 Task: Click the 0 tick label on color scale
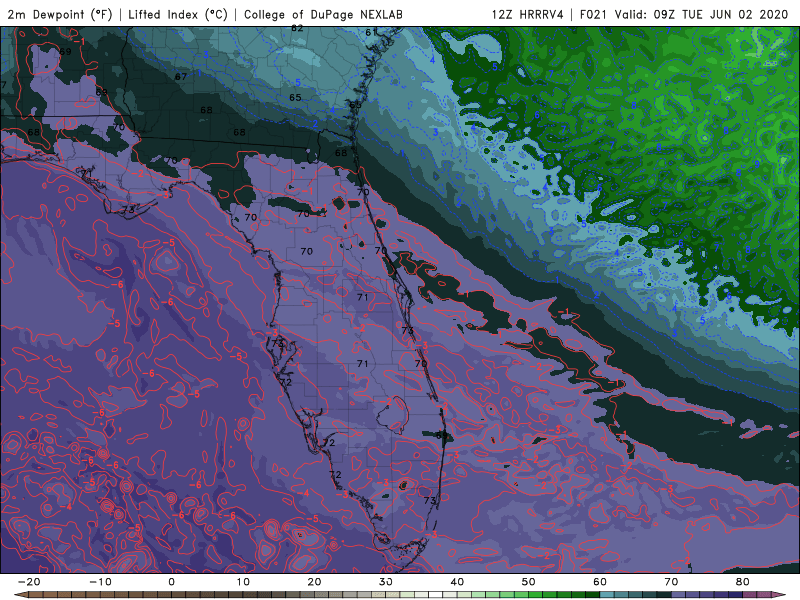[171, 582]
